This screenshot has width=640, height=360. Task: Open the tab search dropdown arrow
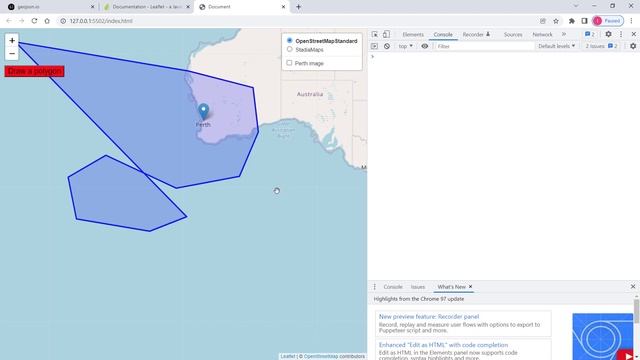pos(576,6)
